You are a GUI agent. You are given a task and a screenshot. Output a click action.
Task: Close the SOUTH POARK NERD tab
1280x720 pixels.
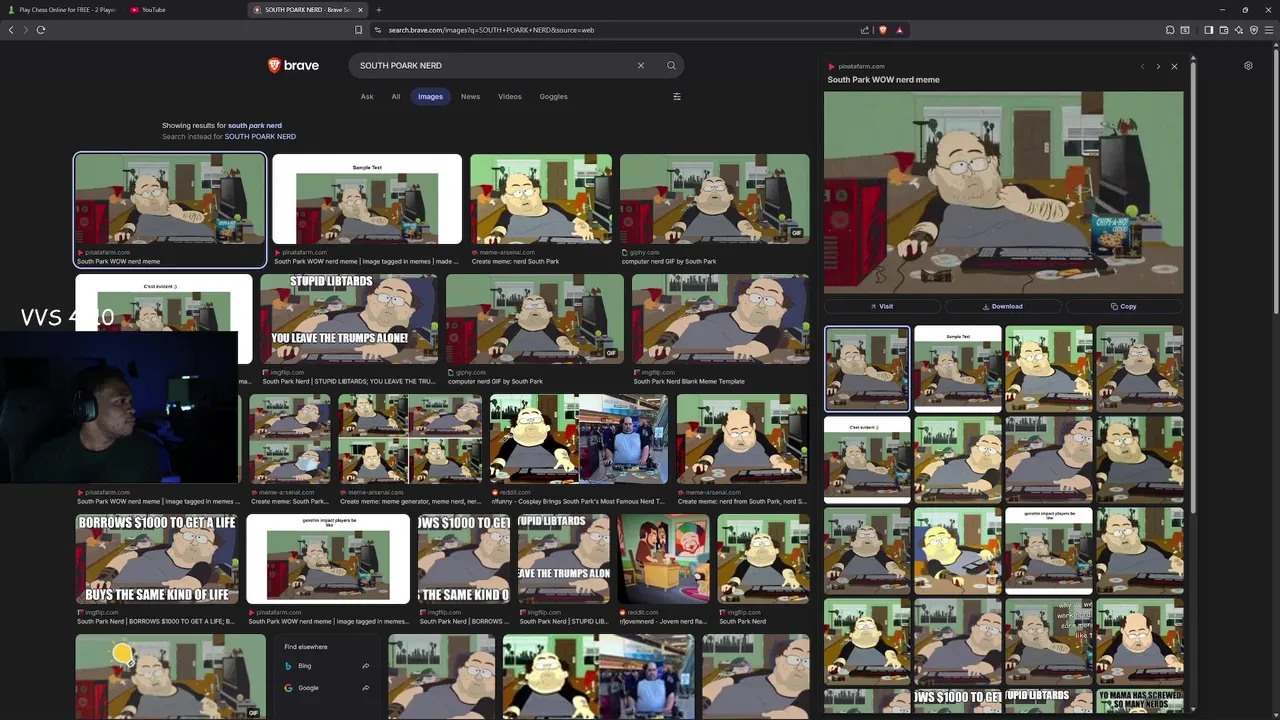pyautogui.click(x=361, y=10)
